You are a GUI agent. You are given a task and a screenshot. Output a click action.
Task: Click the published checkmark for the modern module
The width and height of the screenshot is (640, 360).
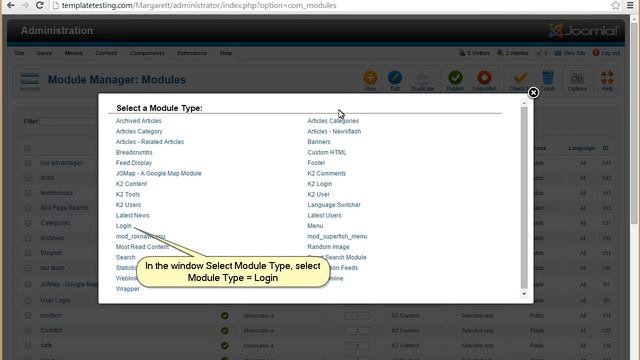pyautogui.click(x=224, y=316)
